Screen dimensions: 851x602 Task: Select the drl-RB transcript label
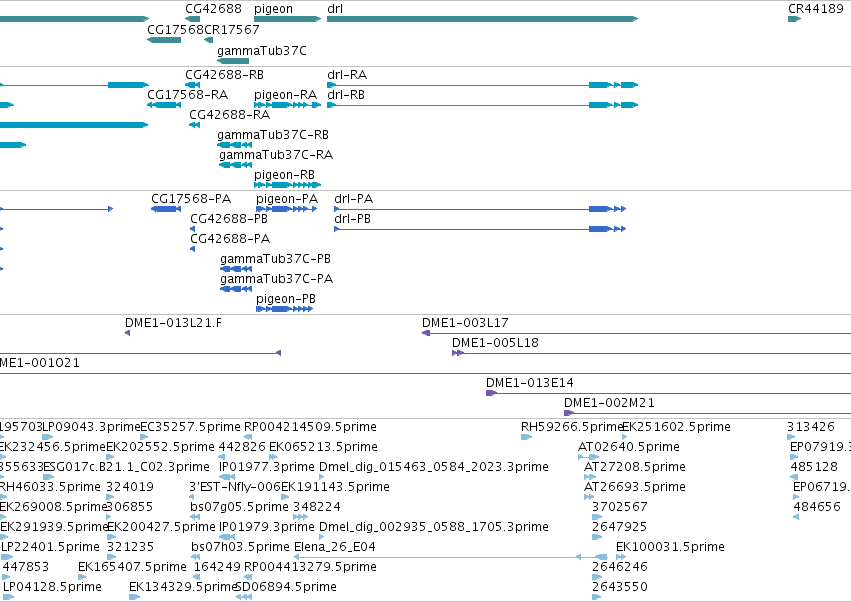point(346,94)
